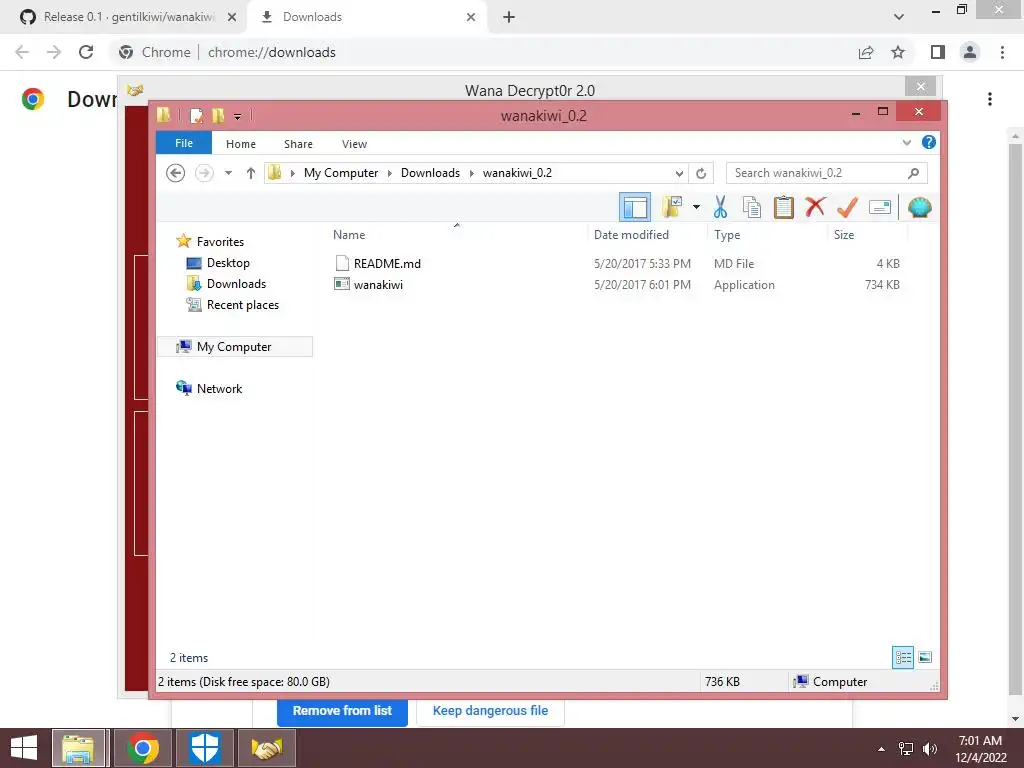Click Downloads in address breadcrumb
The width and height of the screenshot is (1024, 768).
click(x=430, y=173)
